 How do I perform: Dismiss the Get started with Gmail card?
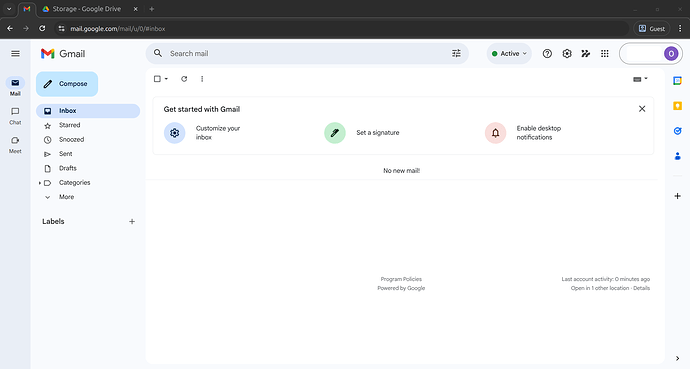pos(642,109)
